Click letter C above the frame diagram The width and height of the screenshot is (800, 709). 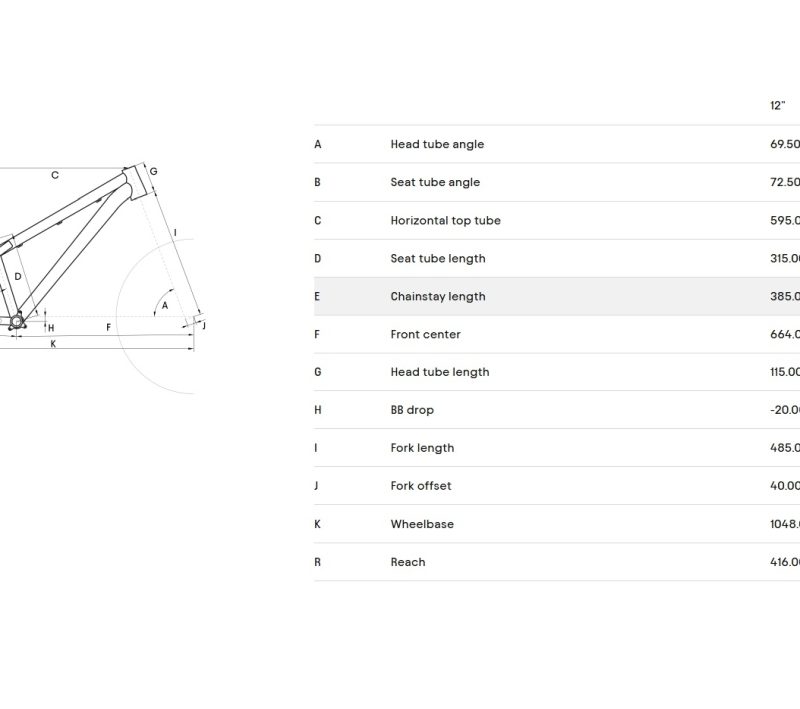click(55, 176)
